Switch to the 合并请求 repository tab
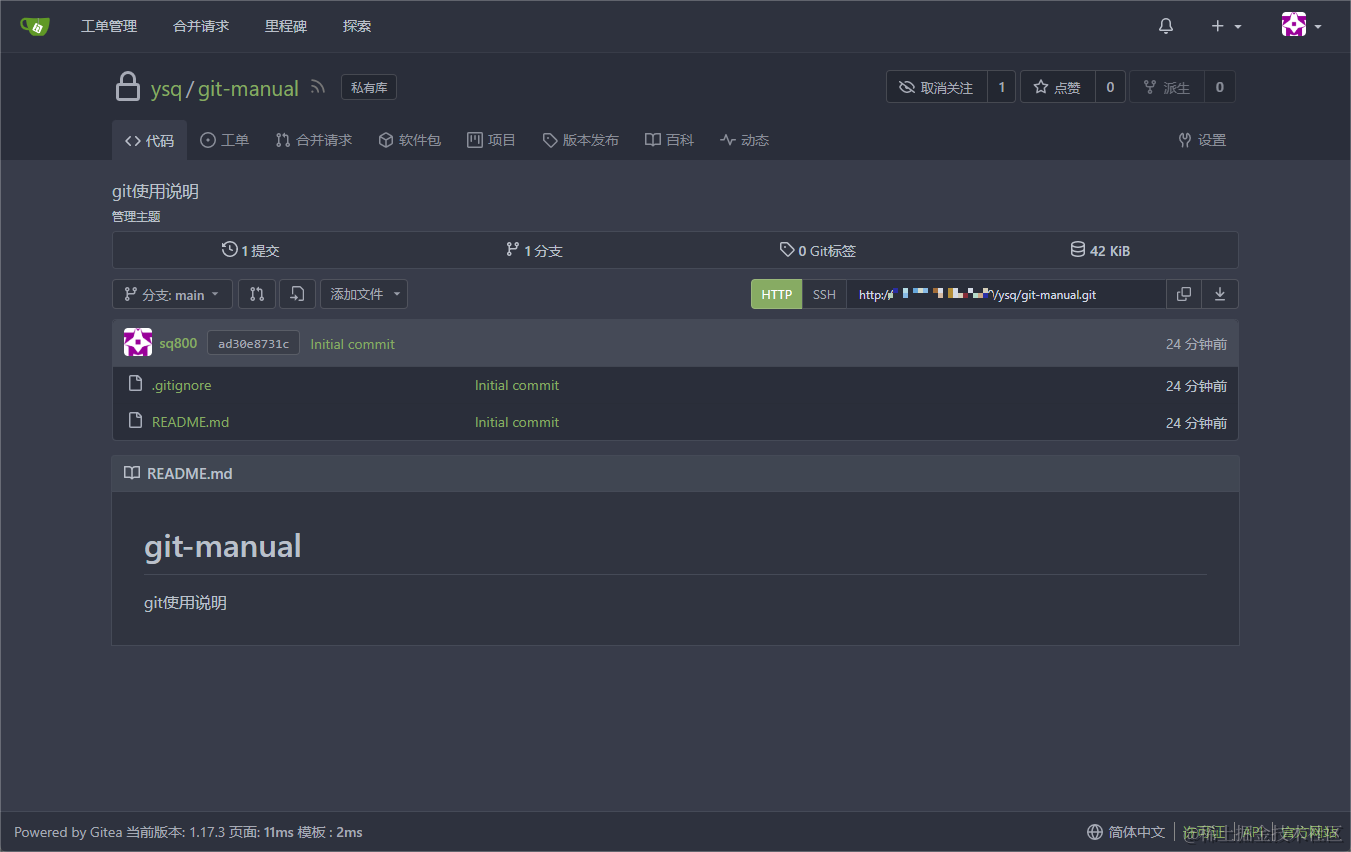The height and width of the screenshot is (852, 1351). (314, 140)
